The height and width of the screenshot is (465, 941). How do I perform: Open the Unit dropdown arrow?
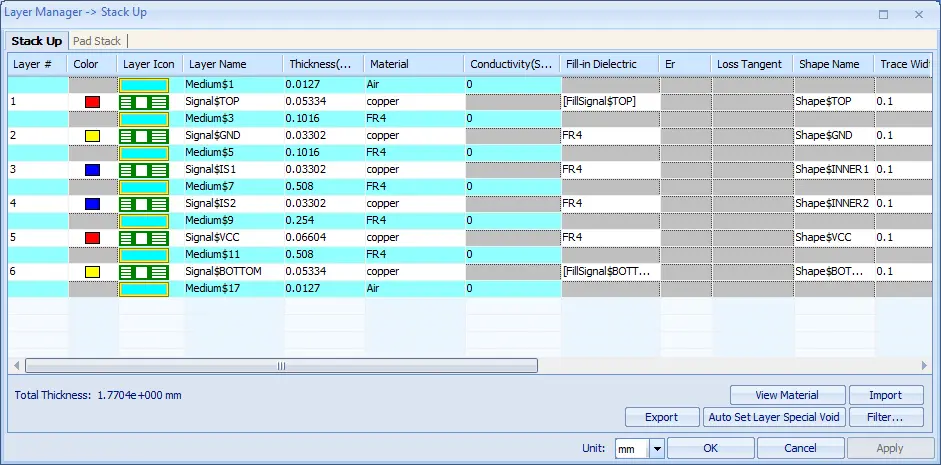(657, 448)
